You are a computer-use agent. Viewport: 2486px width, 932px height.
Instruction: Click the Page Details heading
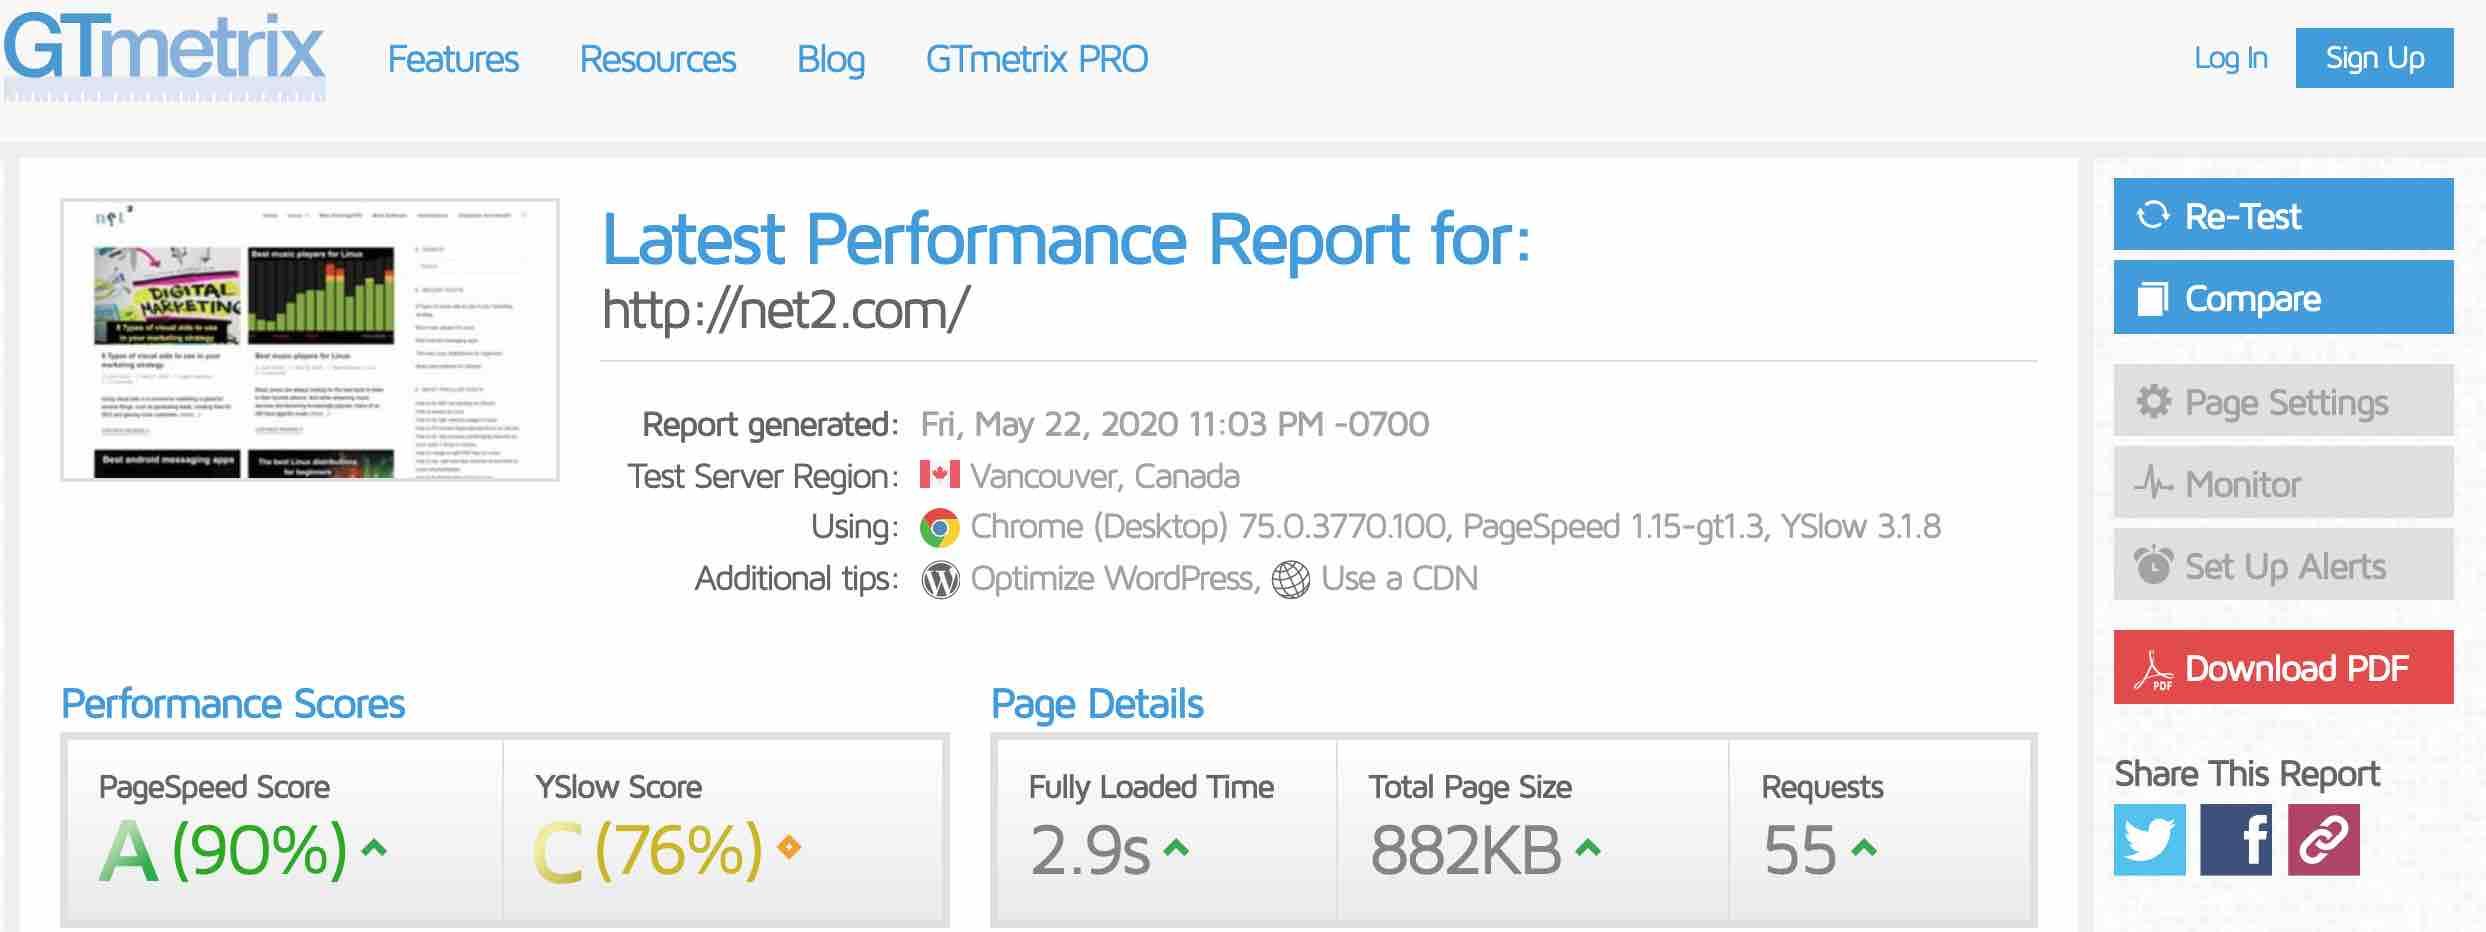point(1097,704)
